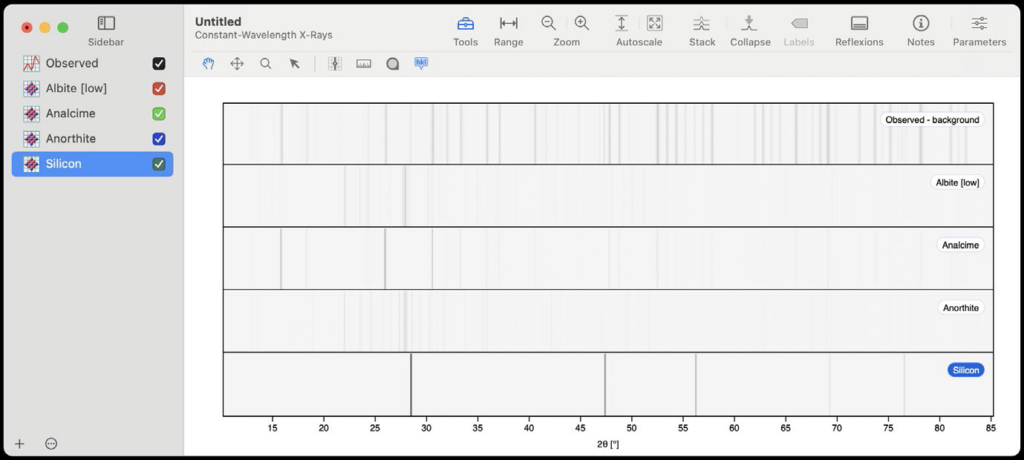
Task: Collapse the patterns view
Action: click(749, 24)
